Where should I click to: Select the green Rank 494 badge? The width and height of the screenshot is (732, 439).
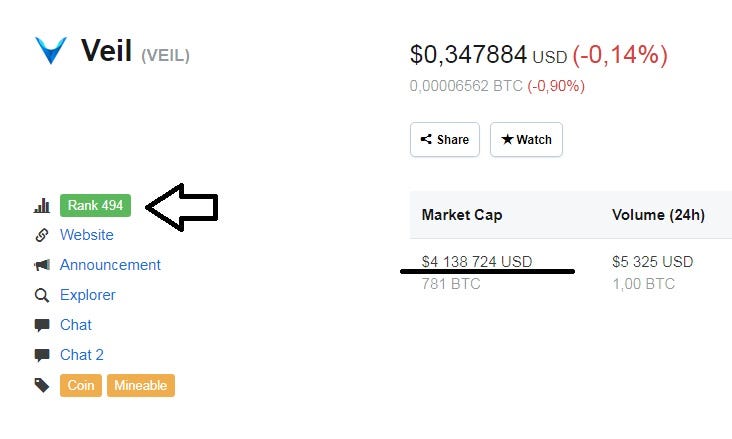(95, 205)
